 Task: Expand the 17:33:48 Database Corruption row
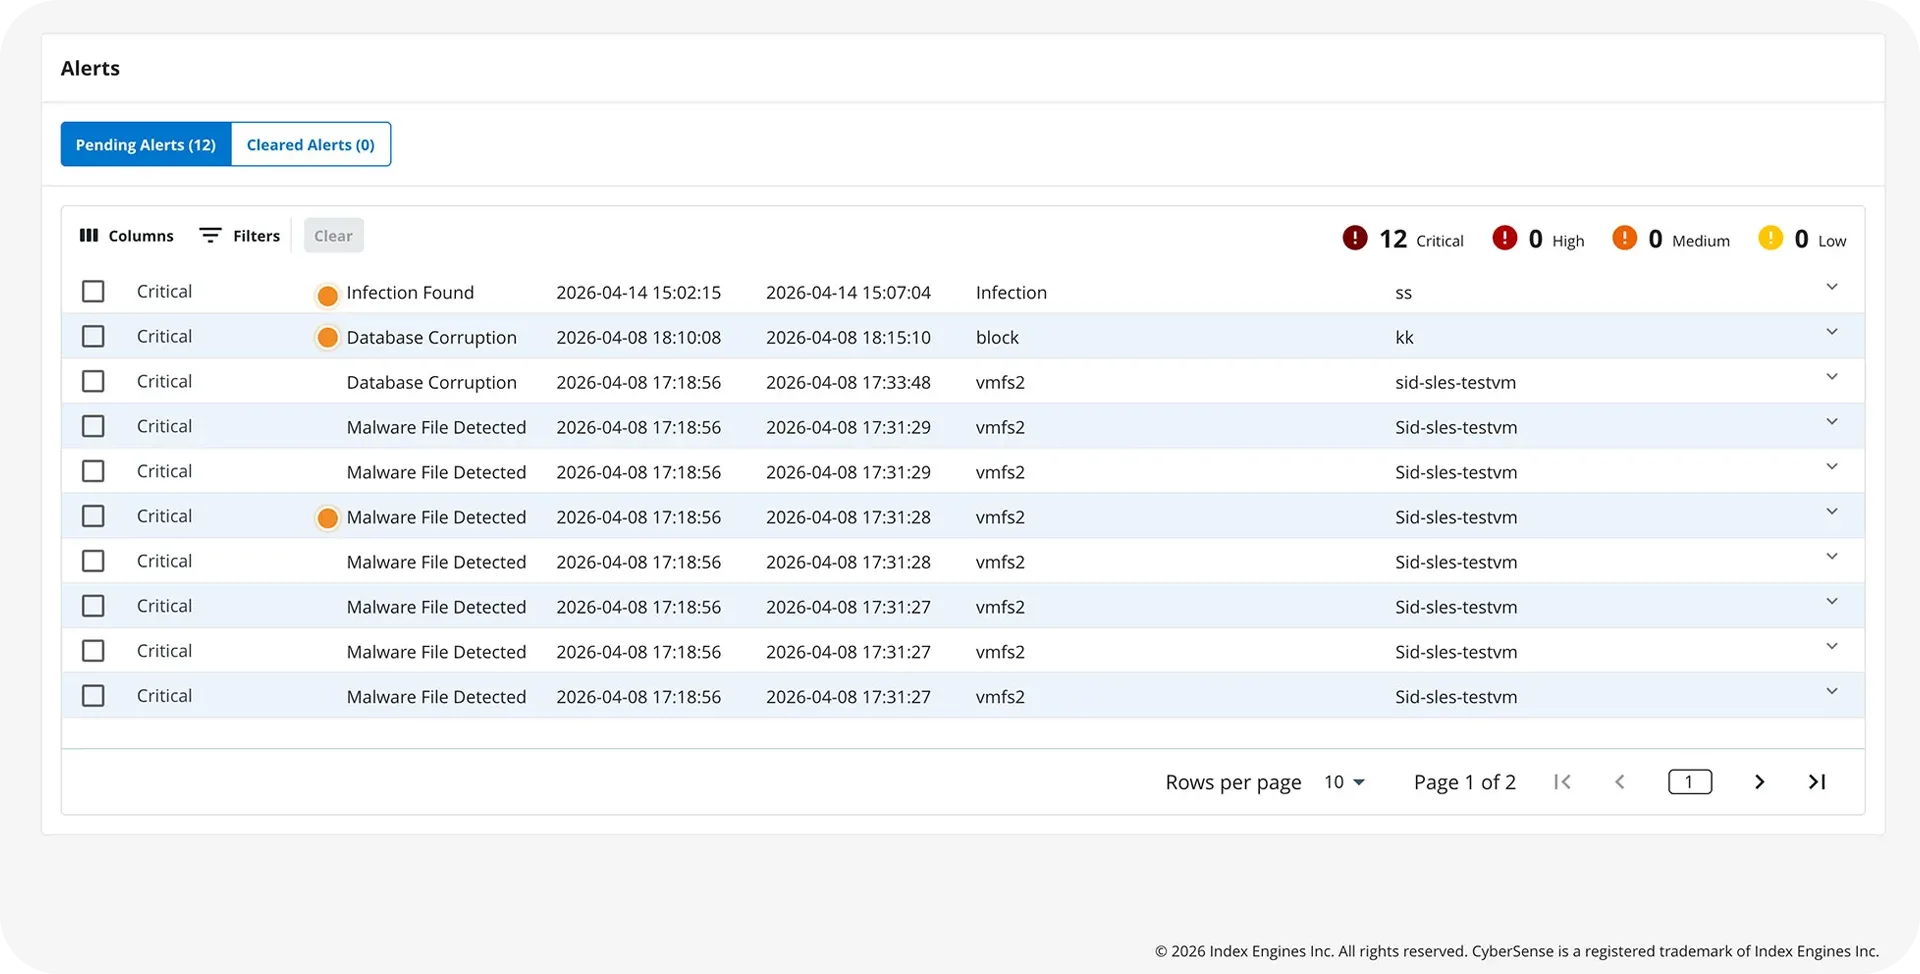[x=1832, y=377]
